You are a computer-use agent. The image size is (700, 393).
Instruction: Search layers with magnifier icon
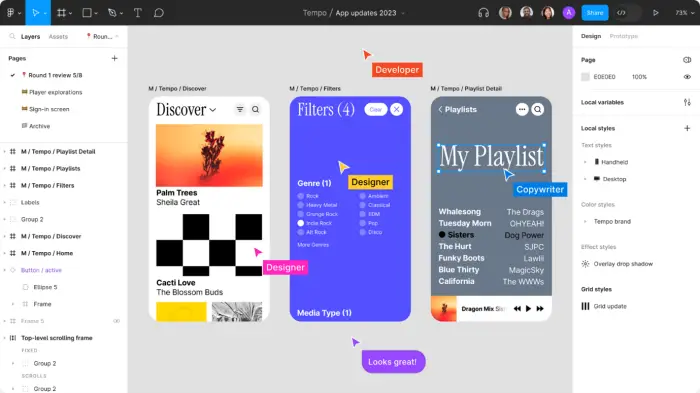point(12,36)
